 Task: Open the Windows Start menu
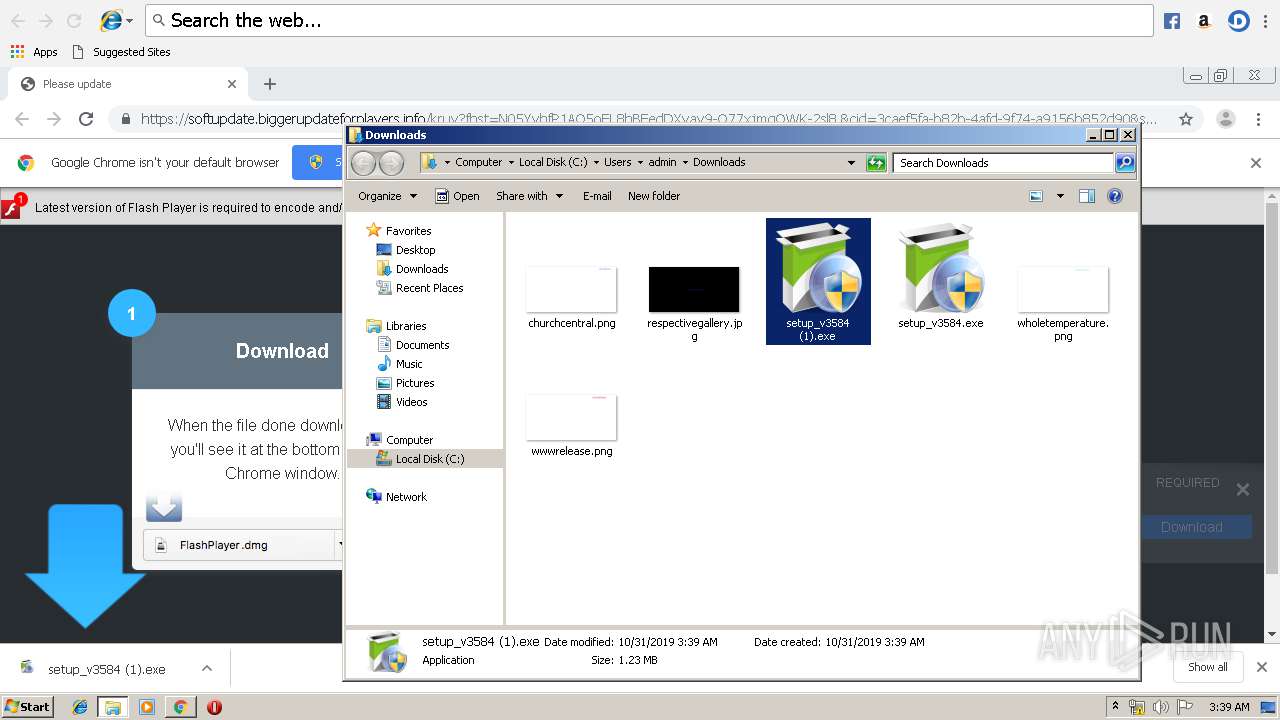(x=27, y=706)
